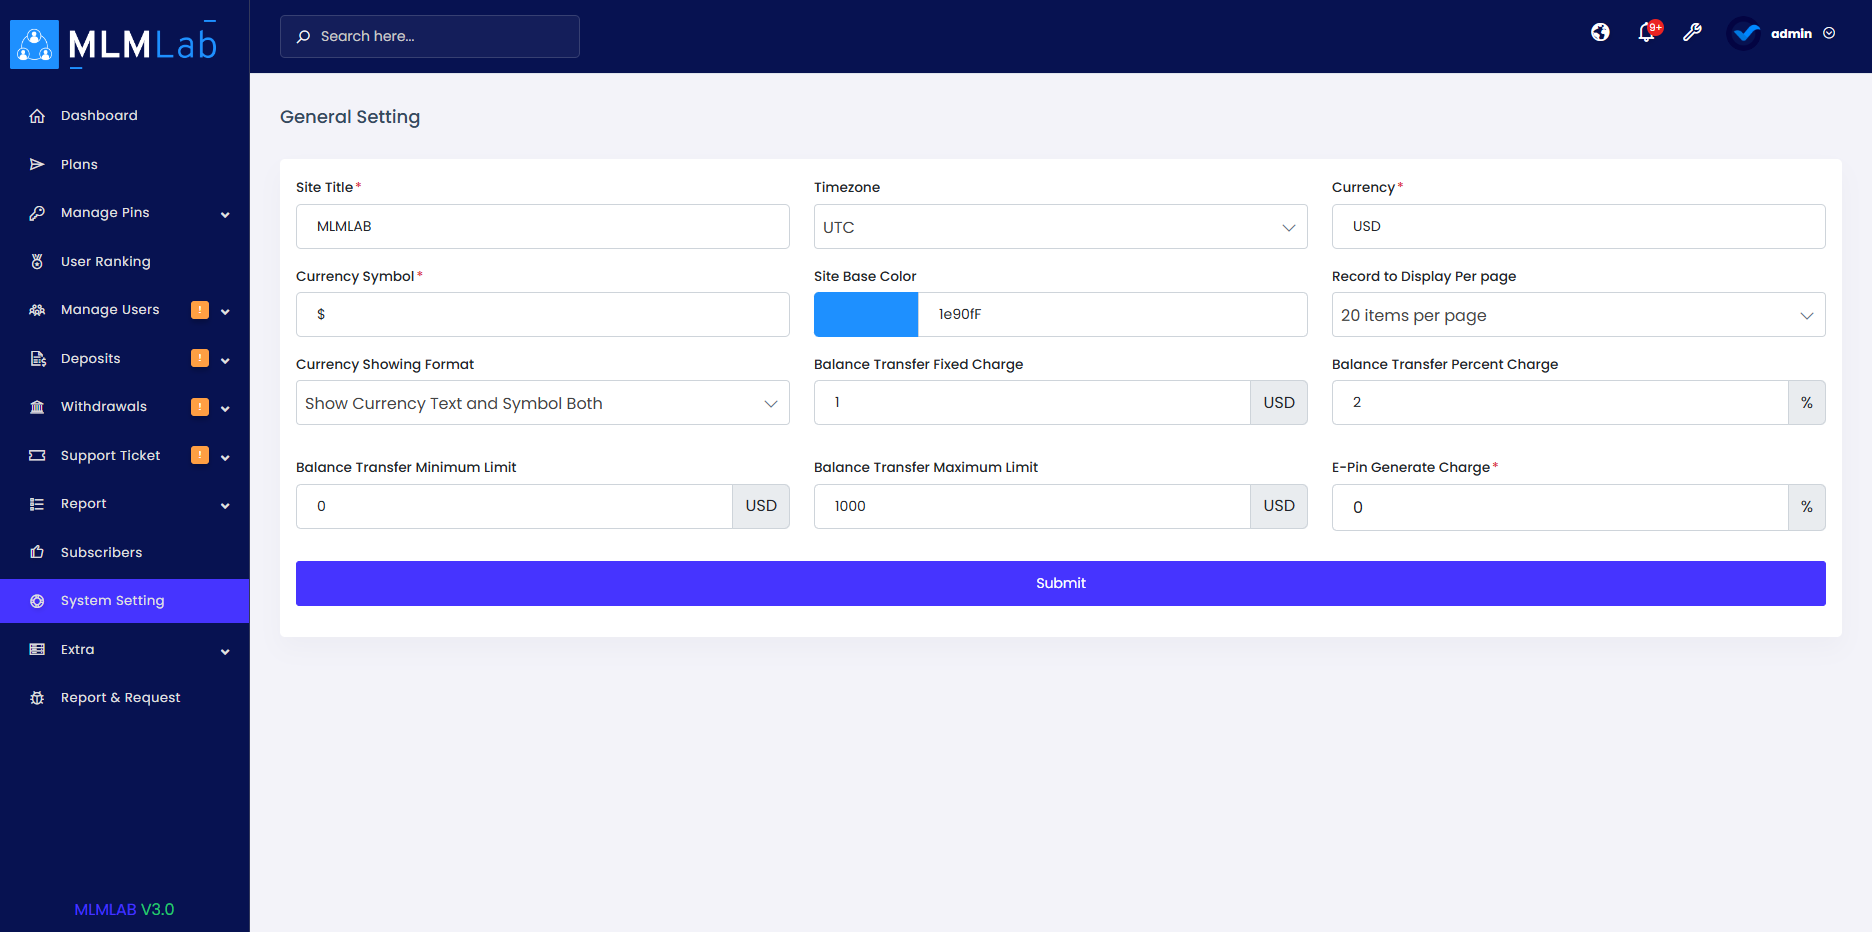Click the globe icon in top bar
Viewport: 1872px width, 932px height.
[x=1600, y=32]
